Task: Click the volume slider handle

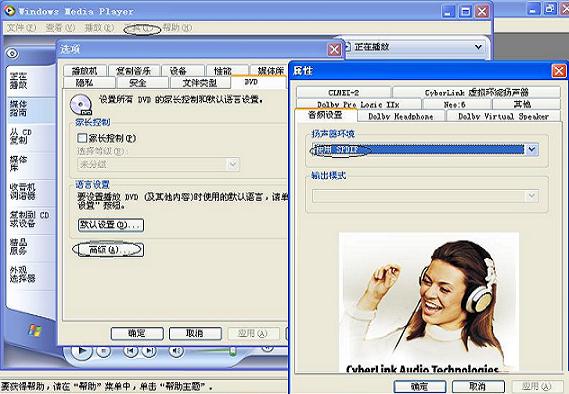Action: pyautogui.click(x=233, y=351)
